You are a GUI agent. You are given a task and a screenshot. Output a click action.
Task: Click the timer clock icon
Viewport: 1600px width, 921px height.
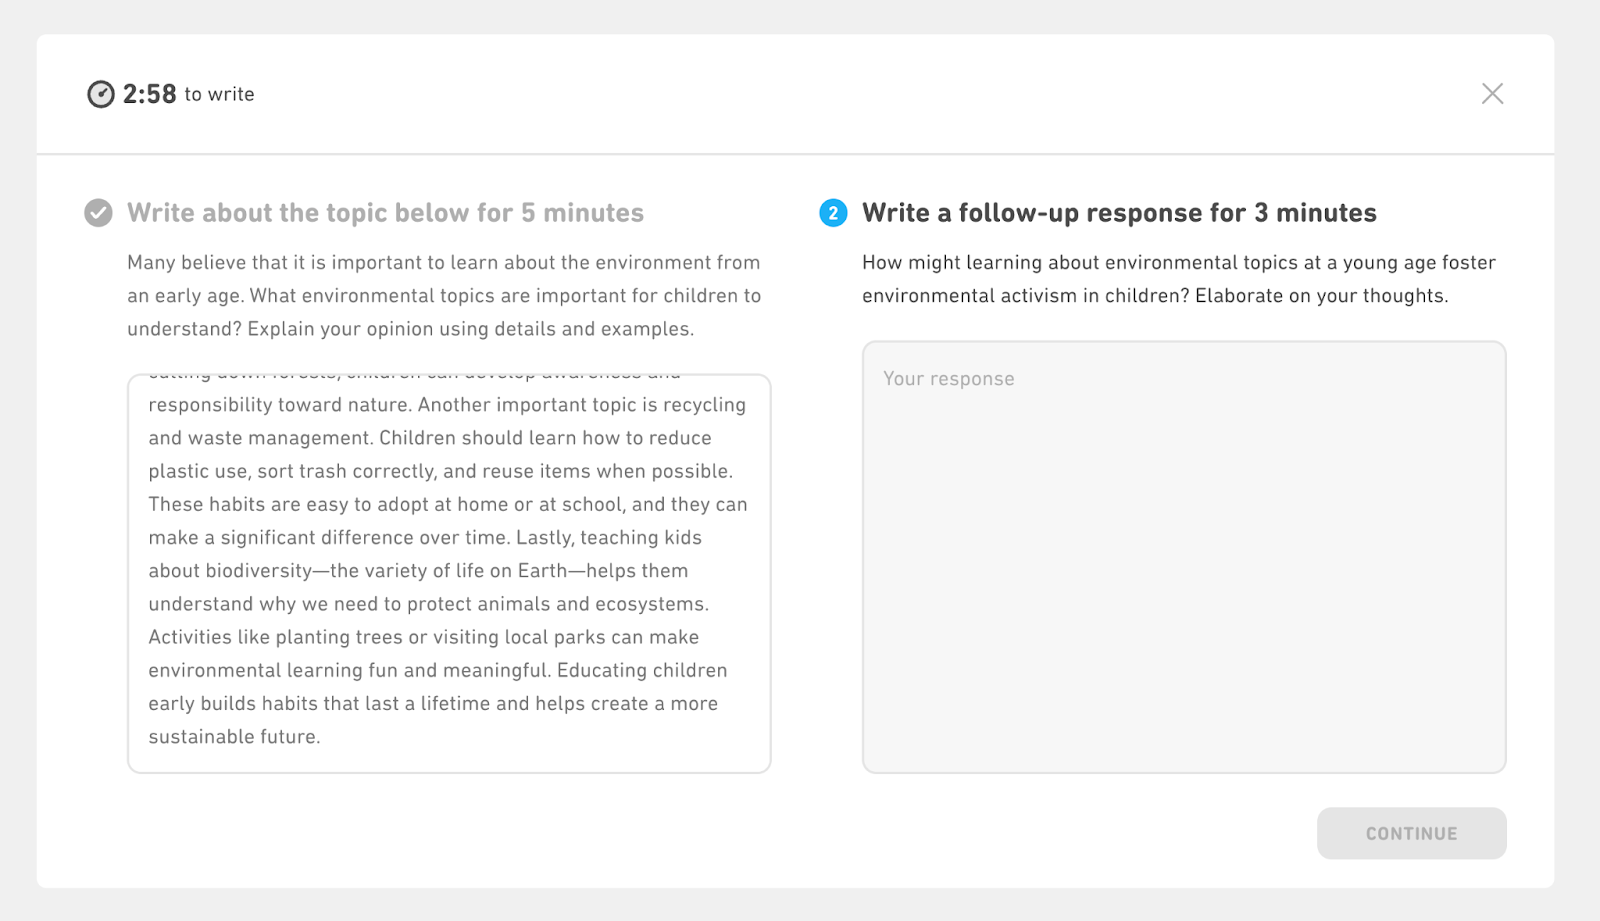(101, 94)
